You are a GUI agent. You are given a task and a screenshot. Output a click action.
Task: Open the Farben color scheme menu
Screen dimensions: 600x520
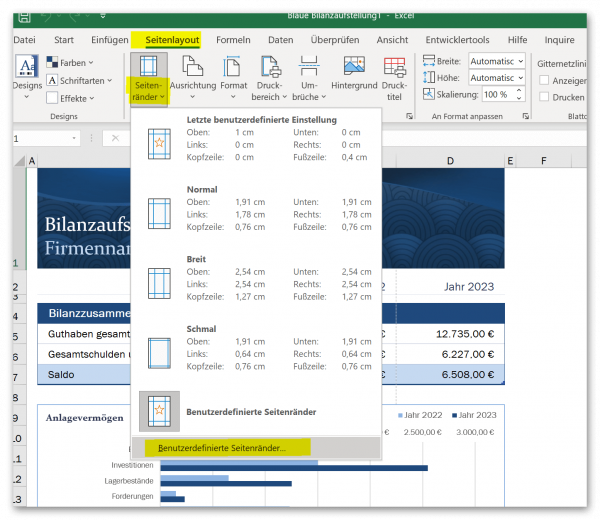70,62
